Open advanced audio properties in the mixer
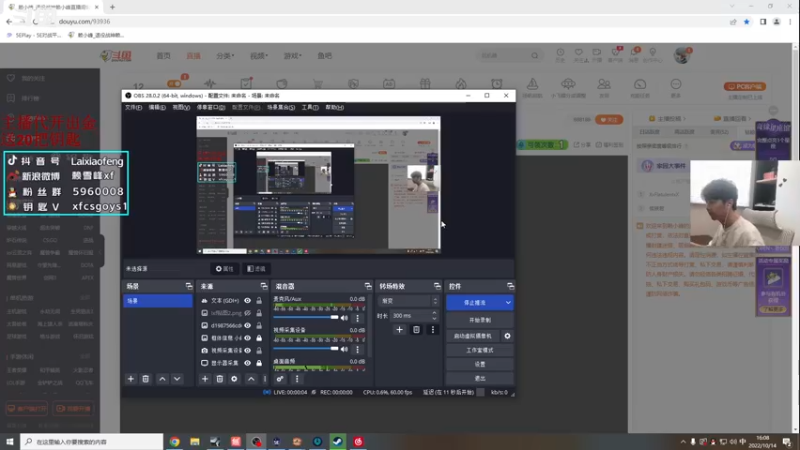The image size is (800, 450). click(x=280, y=379)
